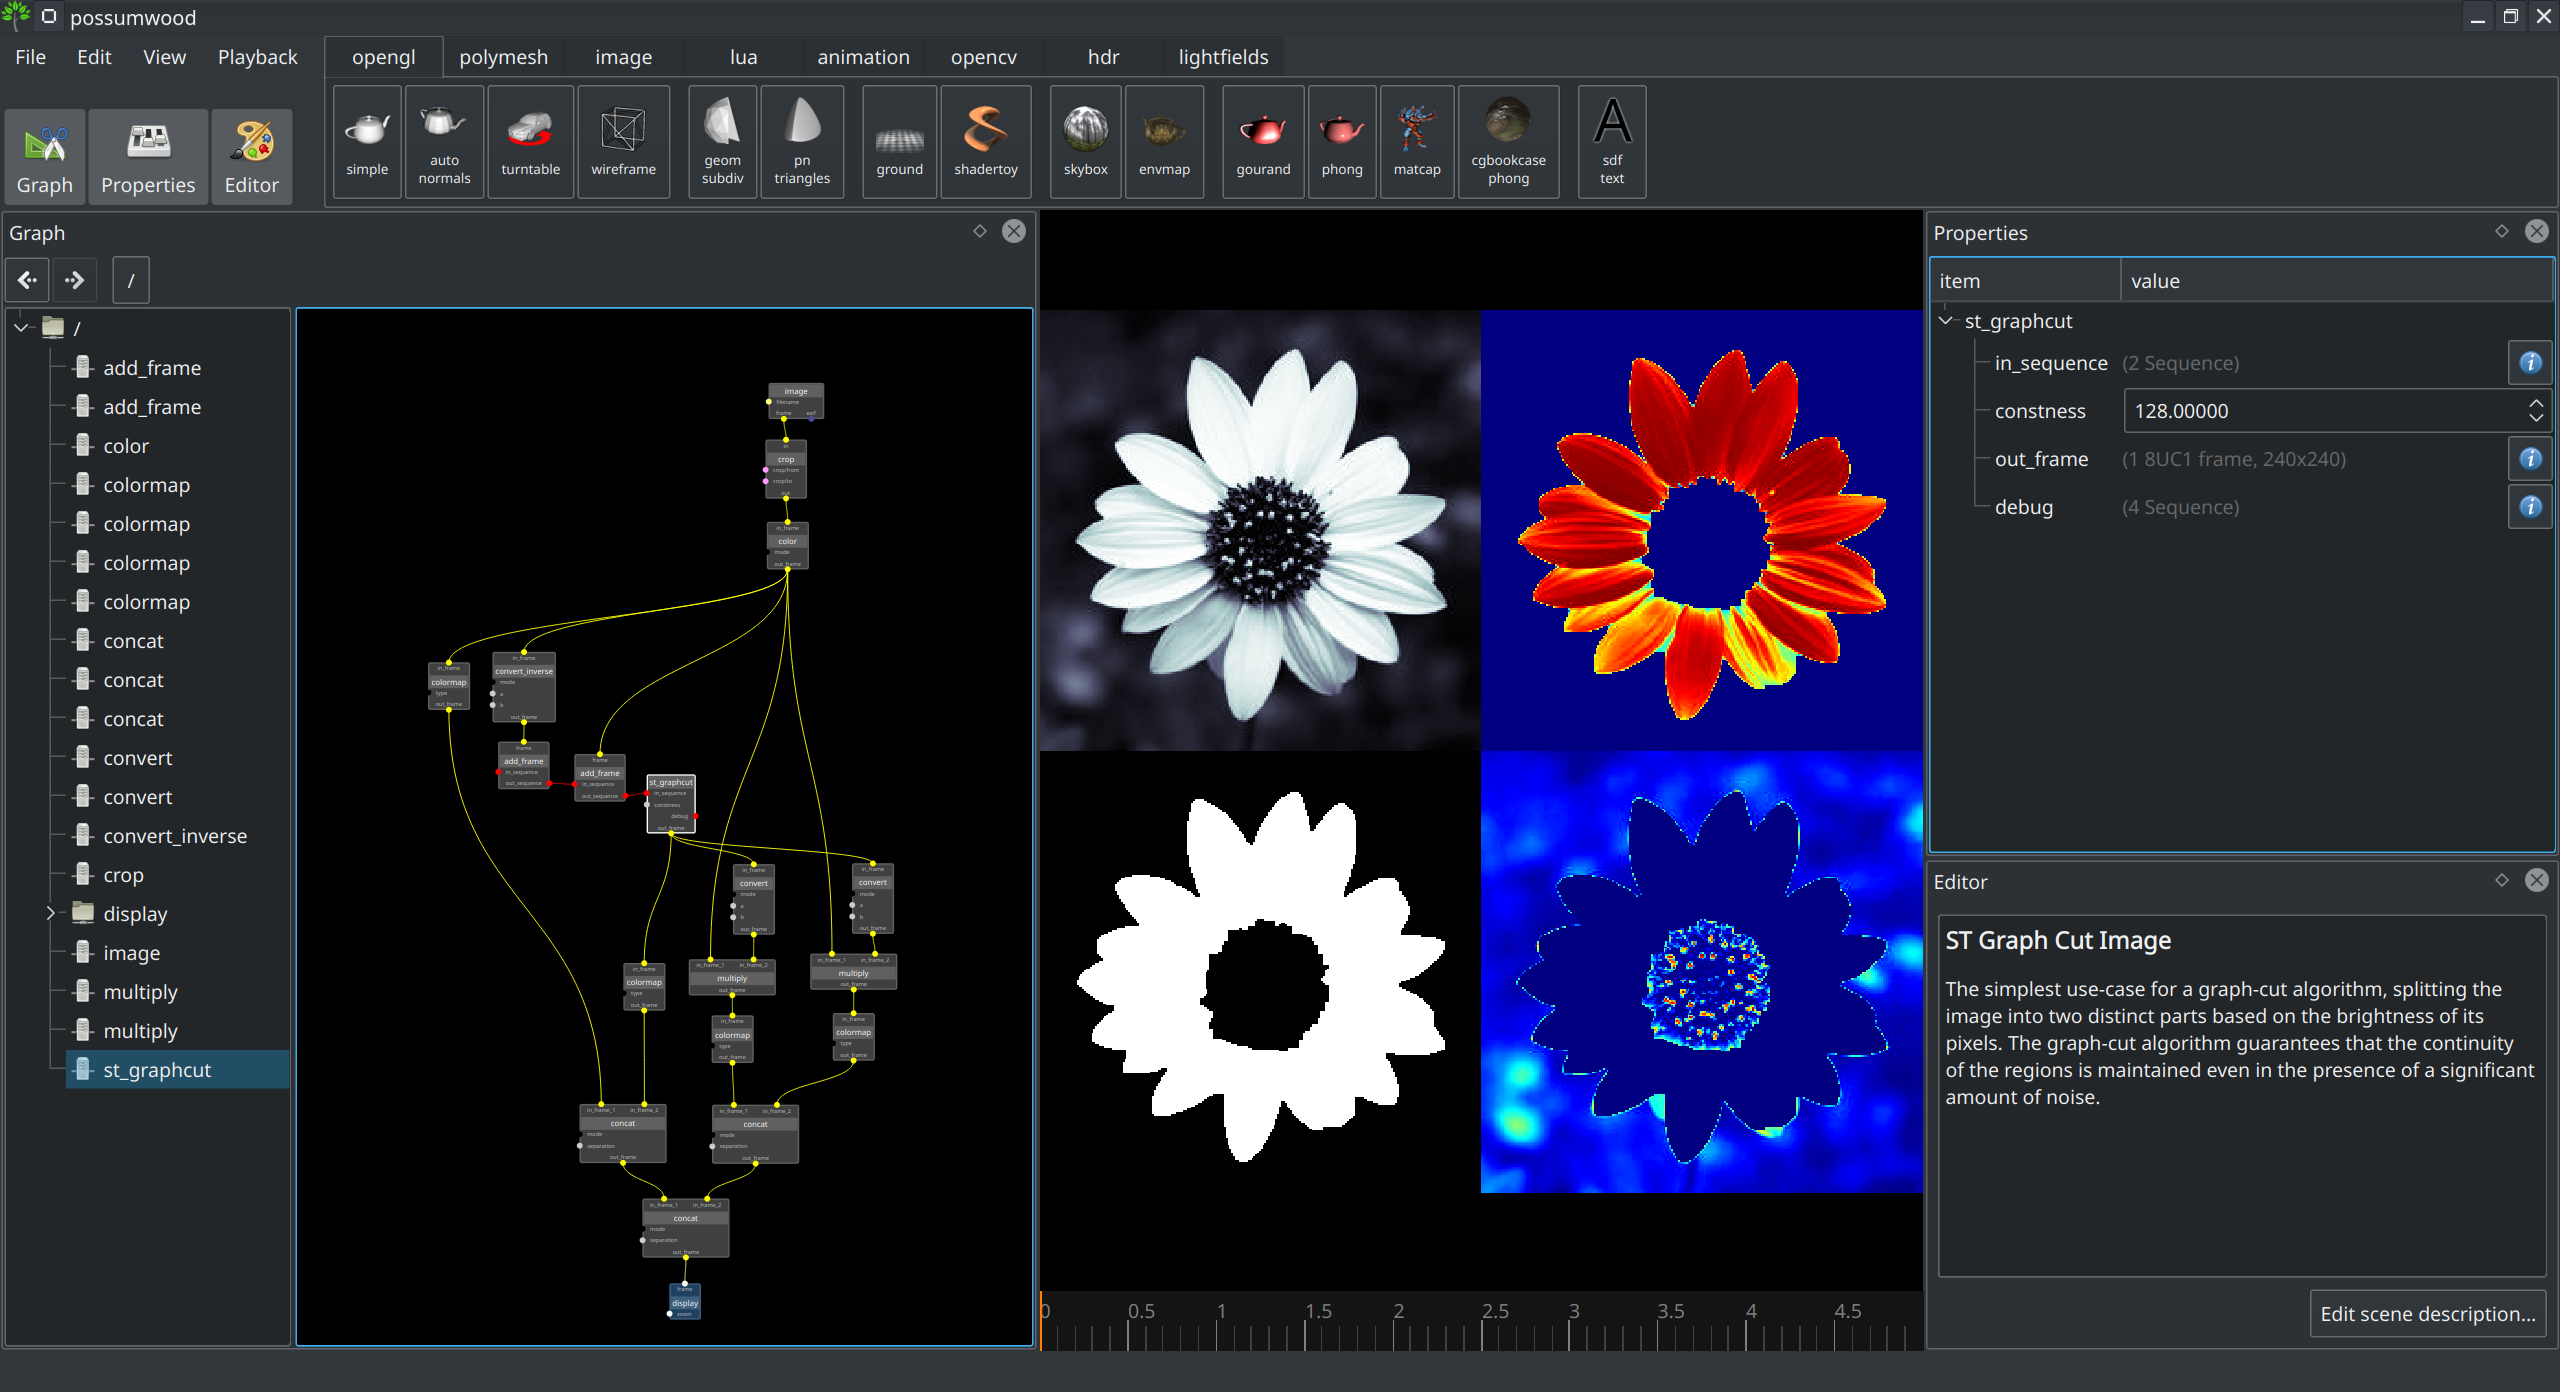
Task: Toggle the Editor panel button
Action: click(x=251, y=158)
